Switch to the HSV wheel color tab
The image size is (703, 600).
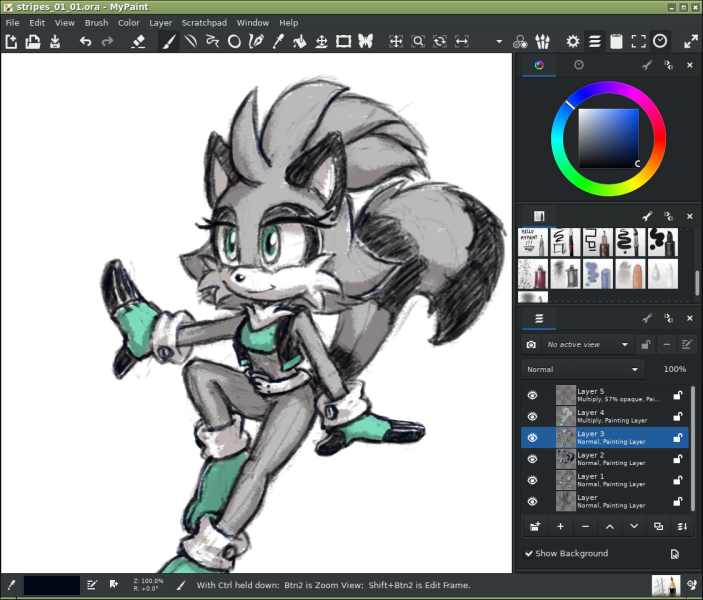[x=539, y=65]
